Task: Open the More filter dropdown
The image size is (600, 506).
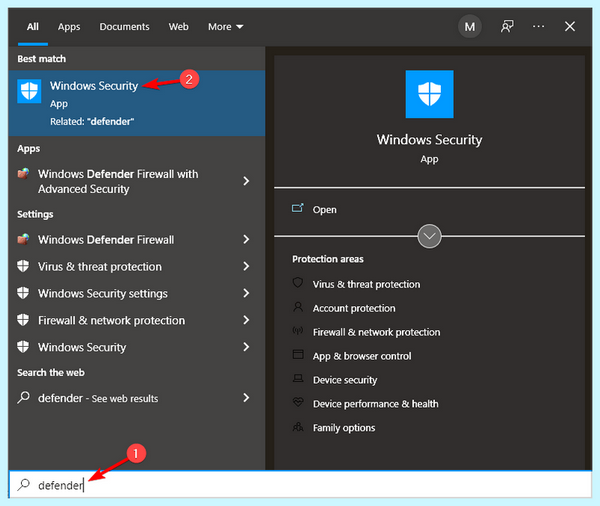Action: (225, 27)
